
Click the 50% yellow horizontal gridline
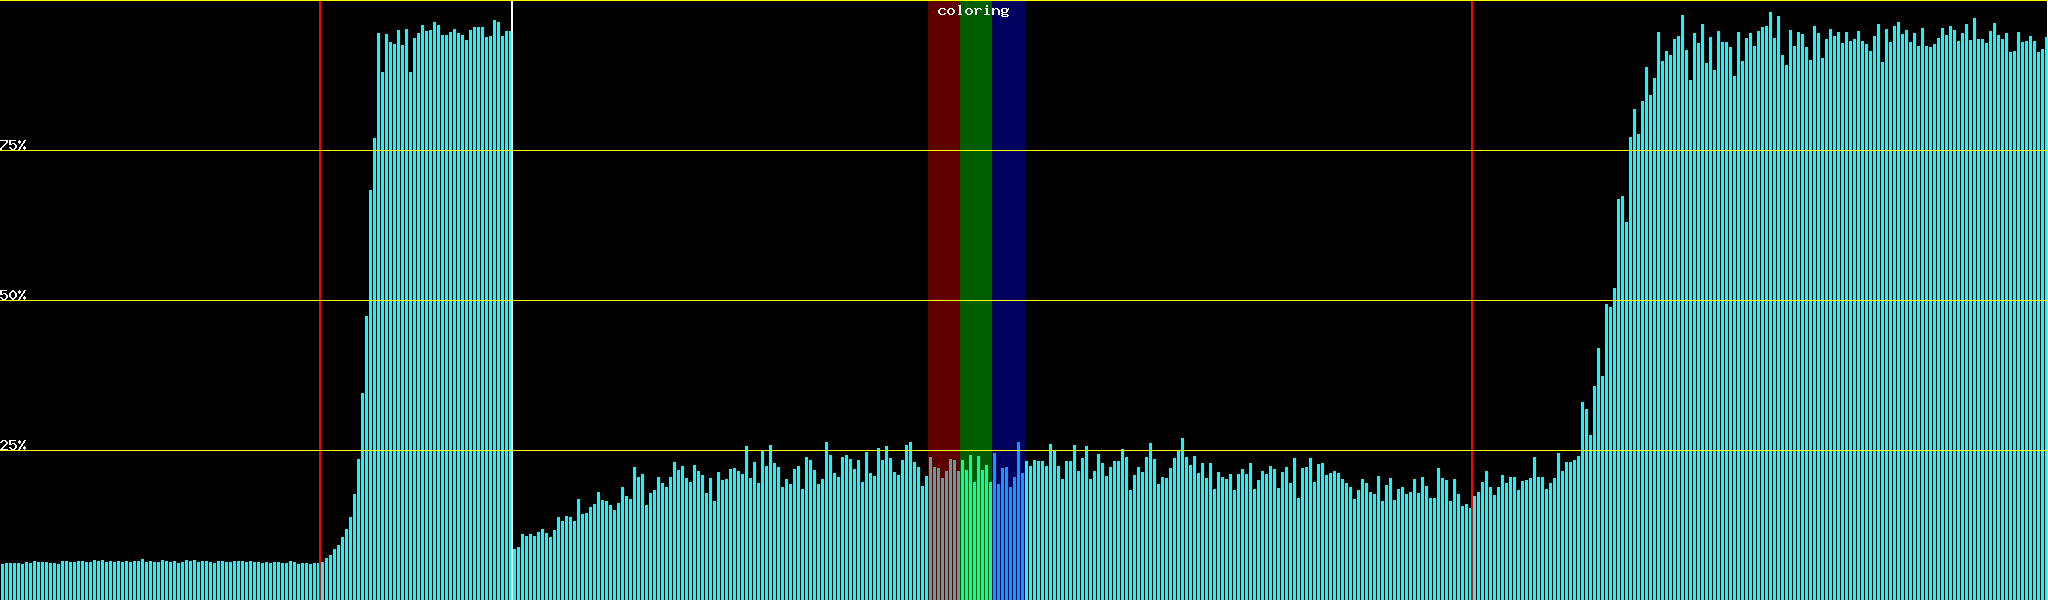coord(700,301)
